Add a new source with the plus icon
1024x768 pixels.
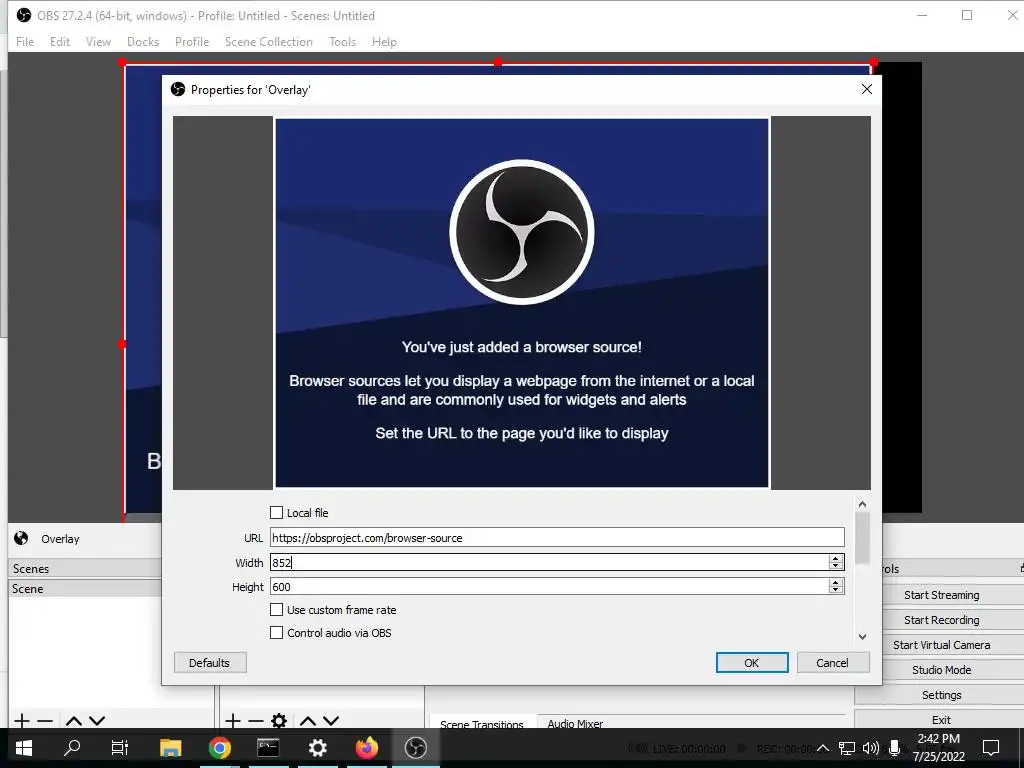click(x=232, y=721)
